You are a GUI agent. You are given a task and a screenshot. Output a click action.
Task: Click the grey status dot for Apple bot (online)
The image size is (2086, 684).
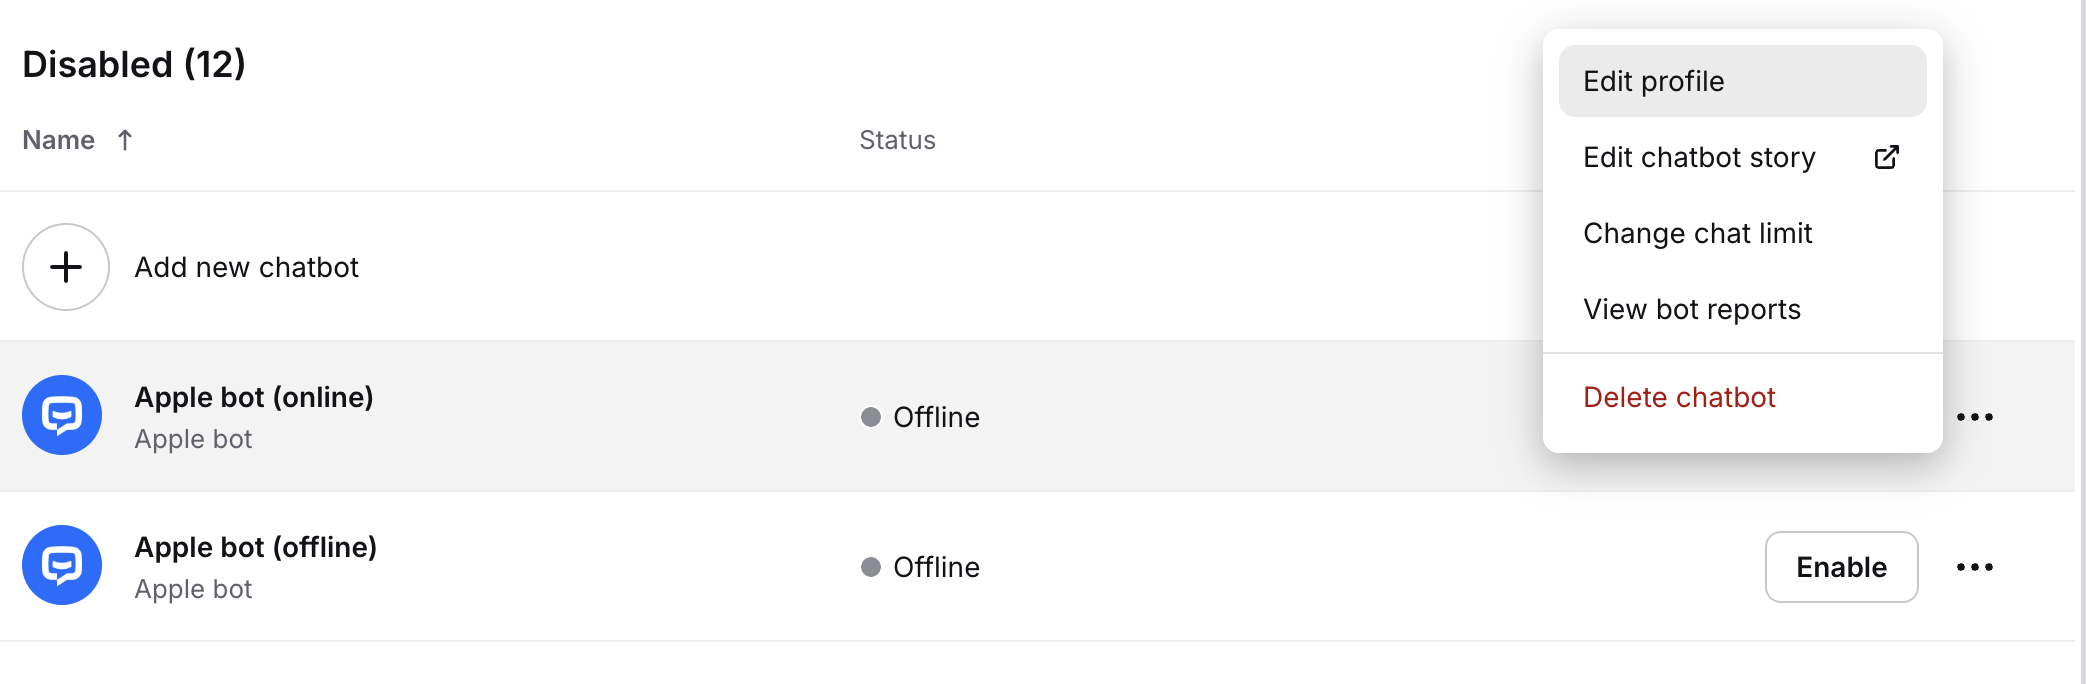(x=871, y=417)
